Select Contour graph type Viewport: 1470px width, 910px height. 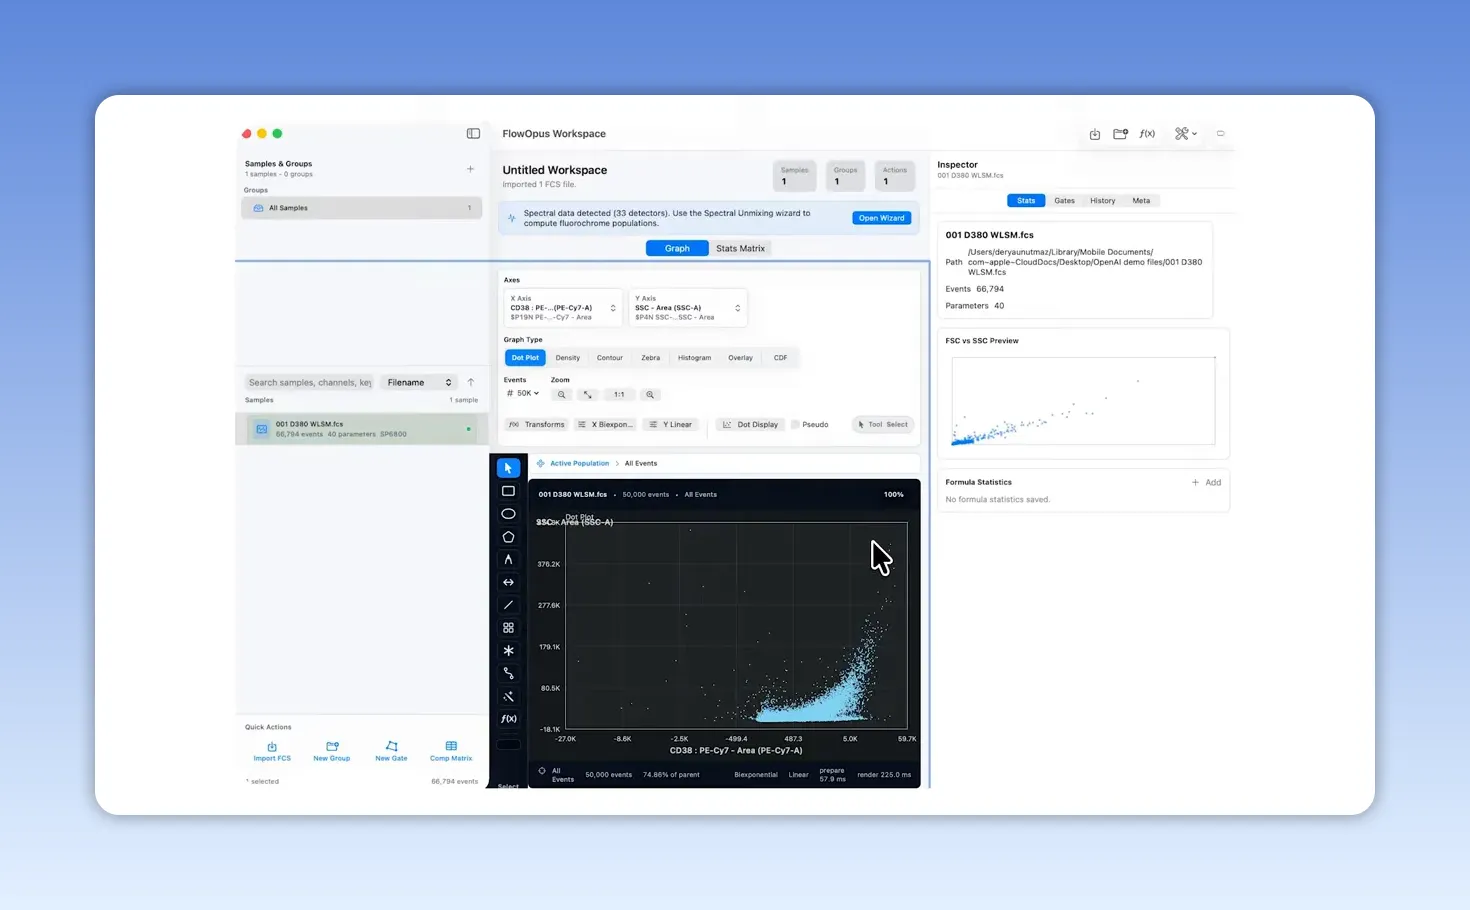pyautogui.click(x=610, y=358)
